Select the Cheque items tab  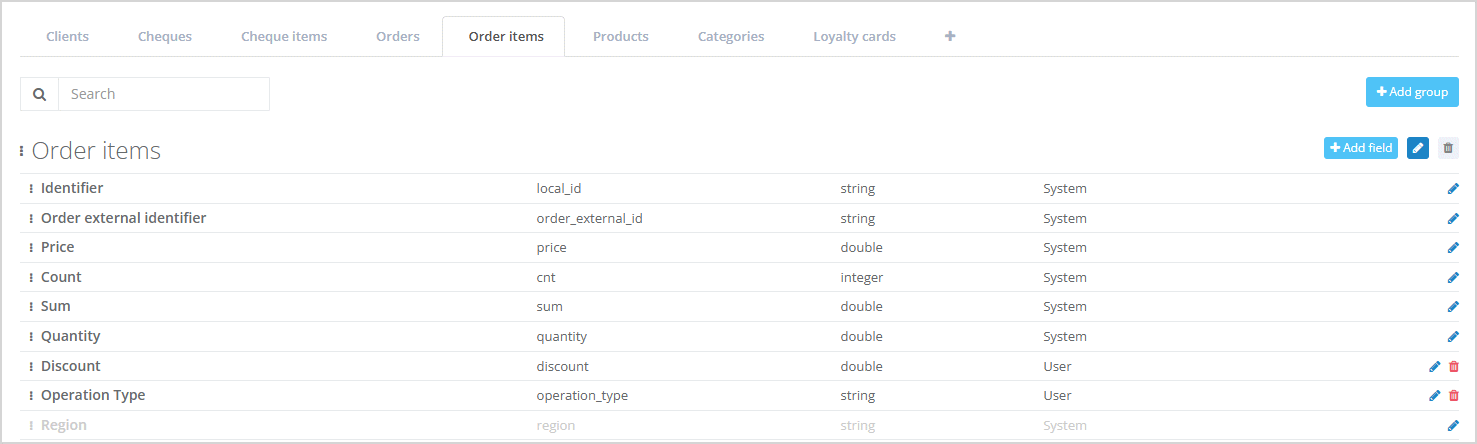pyautogui.click(x=284, y=37)
